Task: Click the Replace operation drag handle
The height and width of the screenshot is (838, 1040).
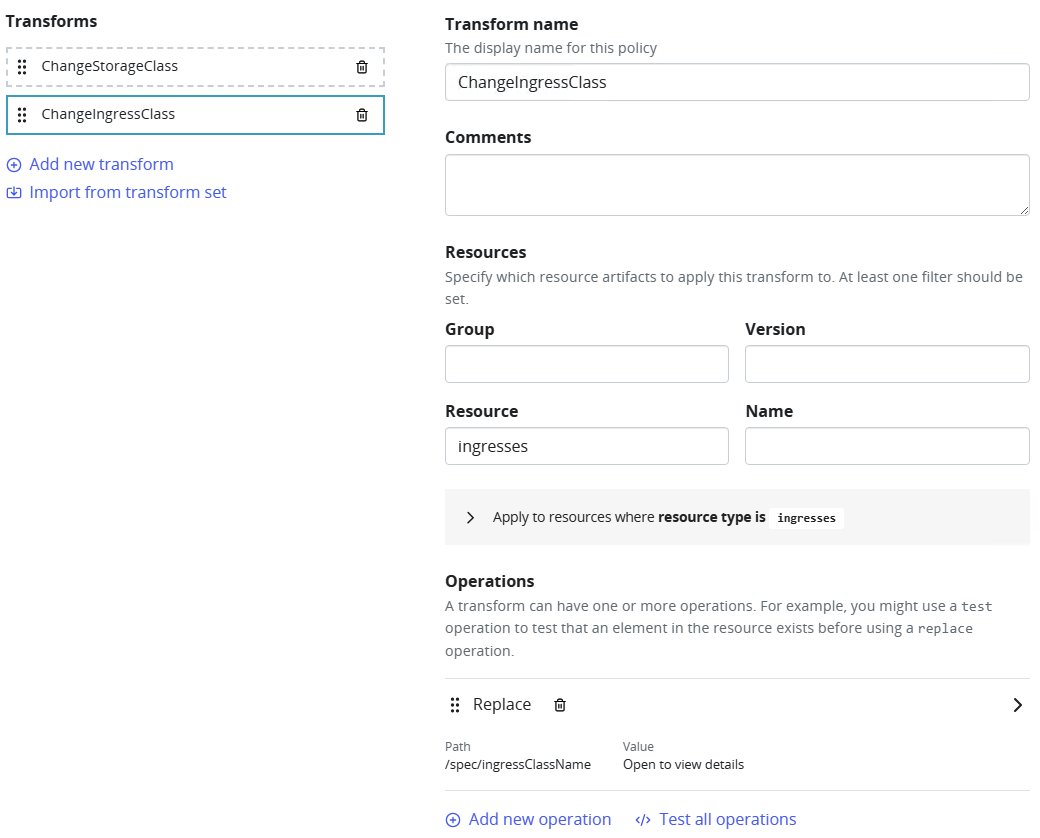Action: pos(455,705)
